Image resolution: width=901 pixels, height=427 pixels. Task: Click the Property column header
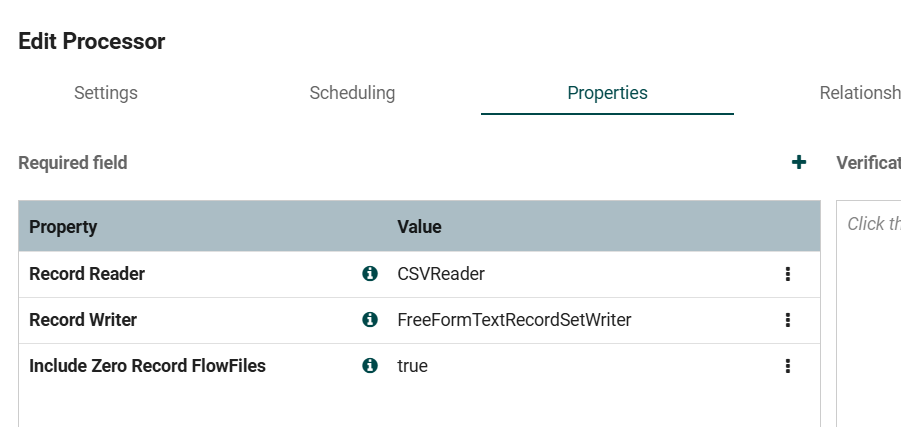pos(63,227)
